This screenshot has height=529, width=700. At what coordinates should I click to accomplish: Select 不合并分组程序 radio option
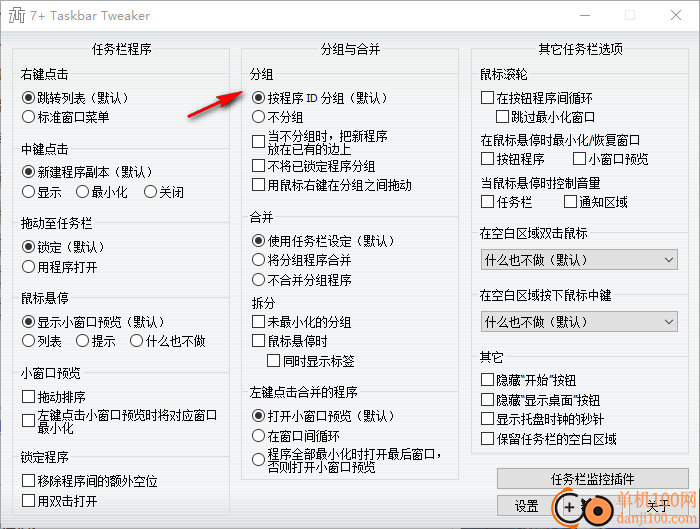pyautogui.click(x=258, y=280)
